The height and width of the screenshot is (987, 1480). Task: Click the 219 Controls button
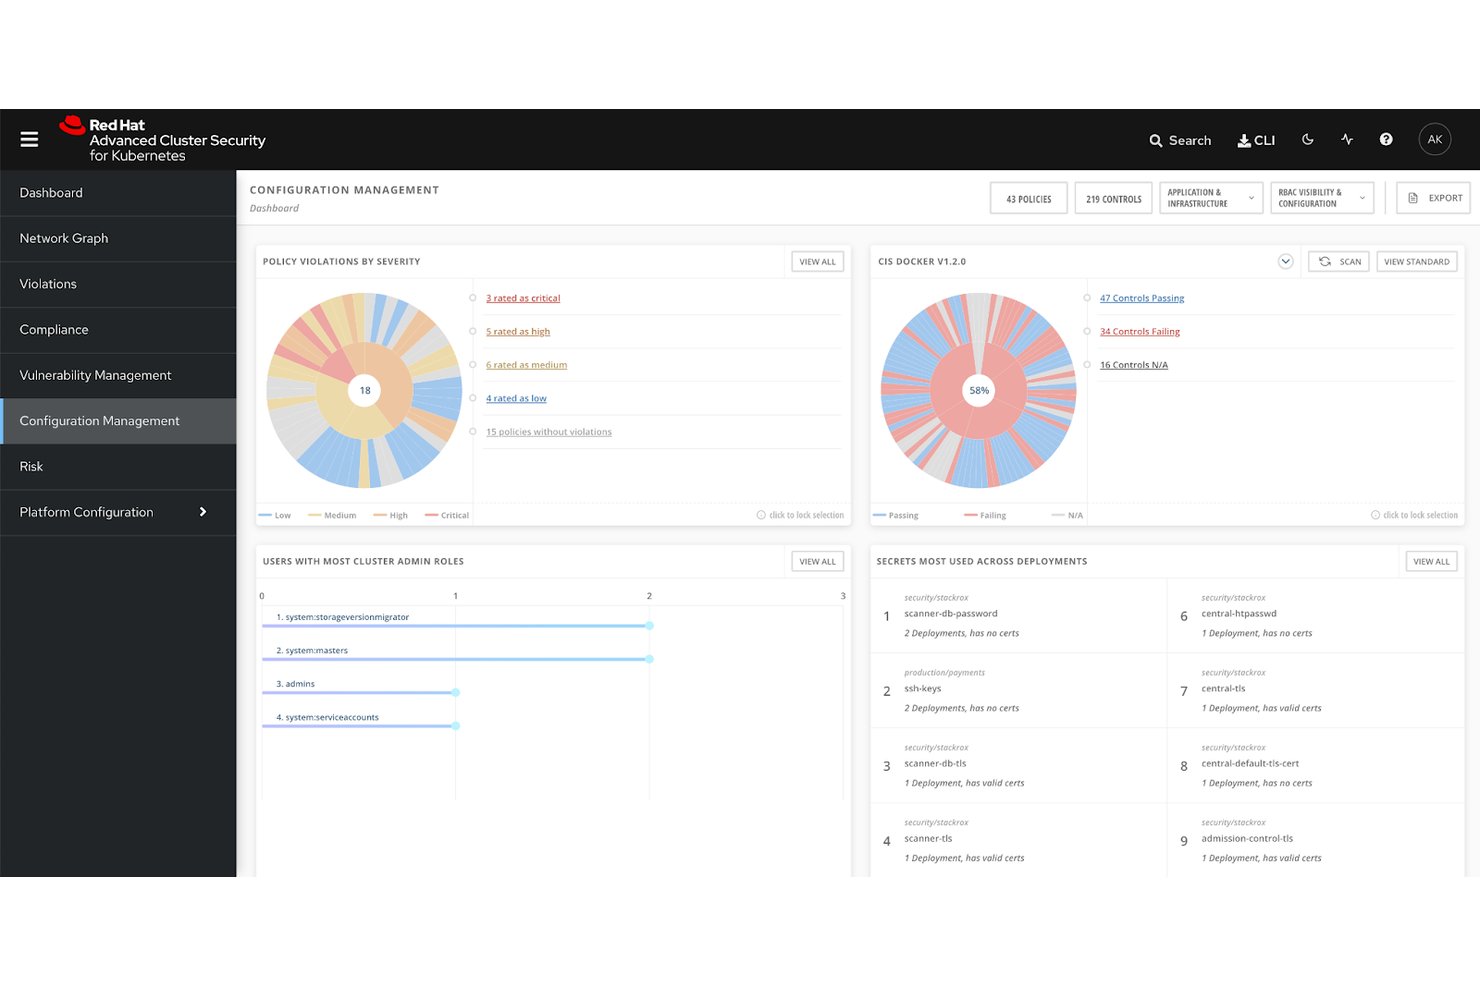(x=1114, y=198)
